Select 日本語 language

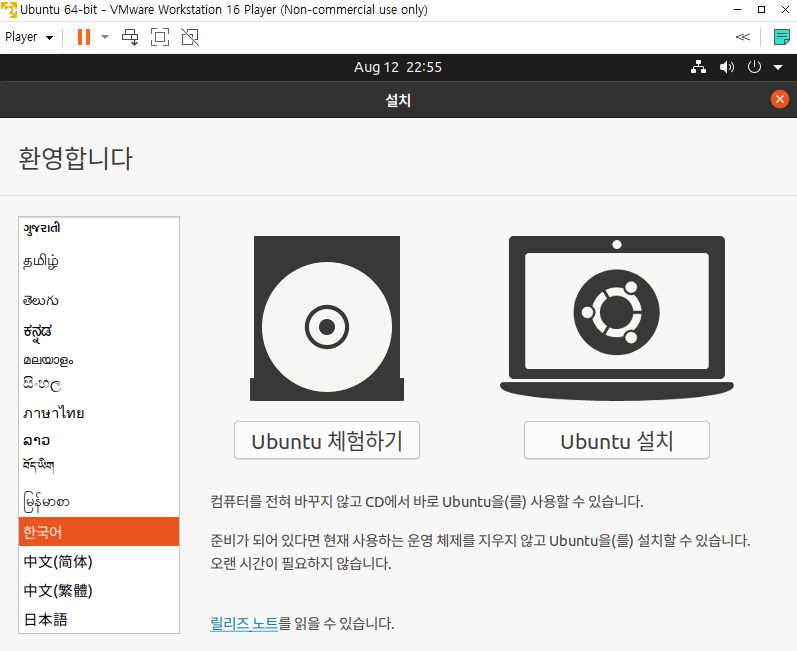click(x=99, y=619)
